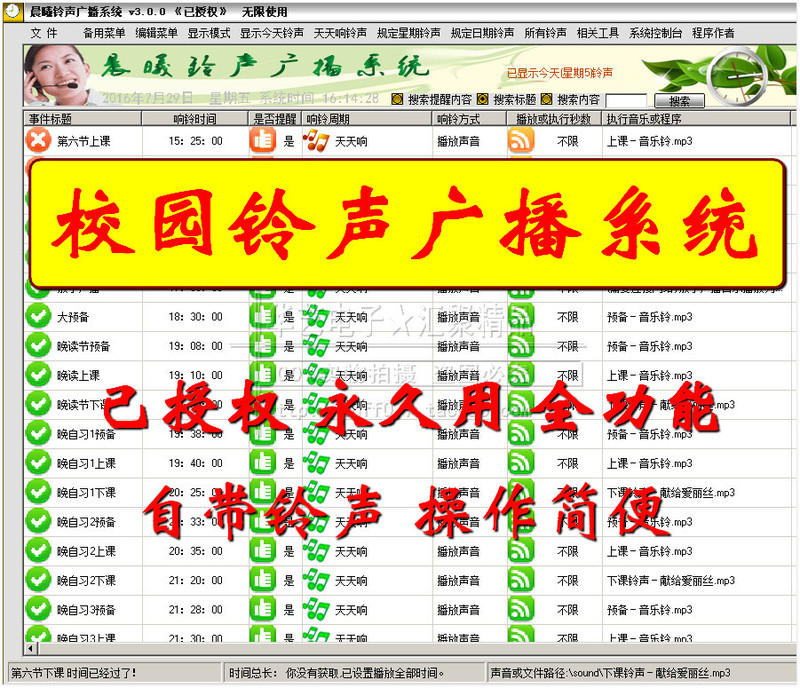
Task: Click the music note icon in 晚自习2下课 row
Action: (316, 581)
